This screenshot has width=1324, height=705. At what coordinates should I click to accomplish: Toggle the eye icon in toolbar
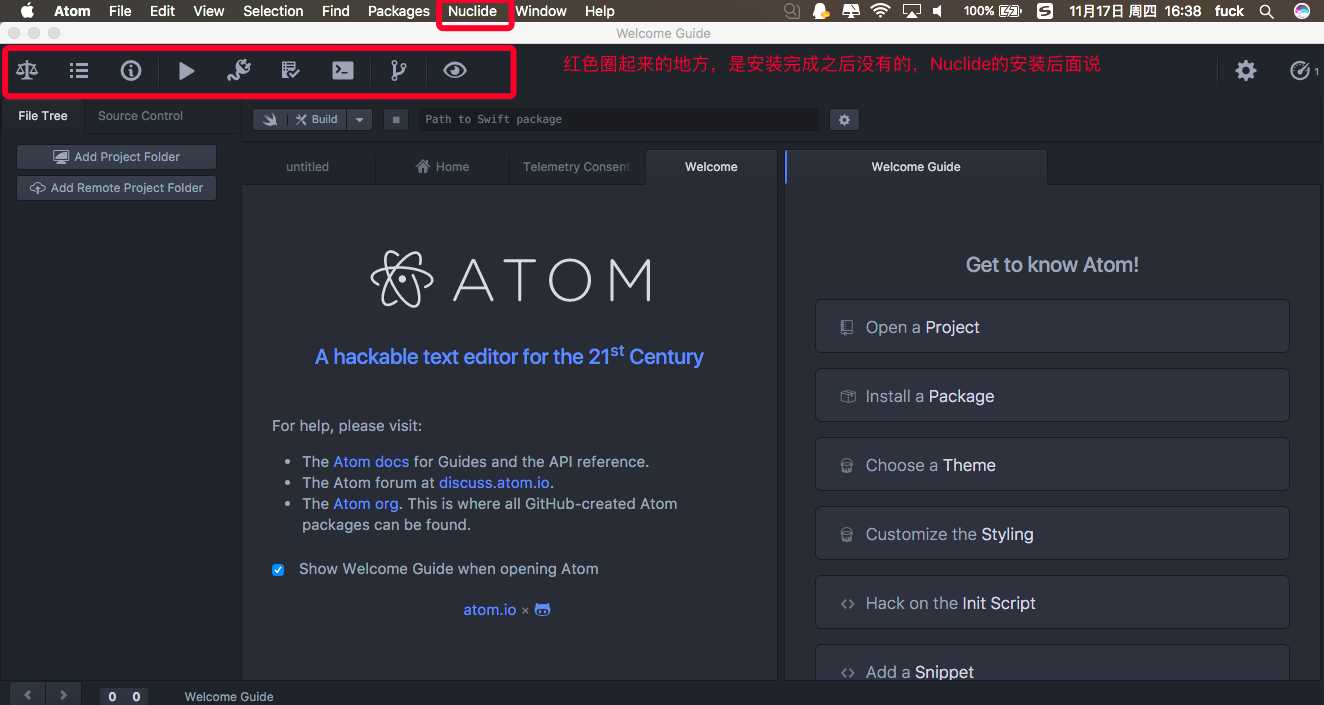coord(455,71)
